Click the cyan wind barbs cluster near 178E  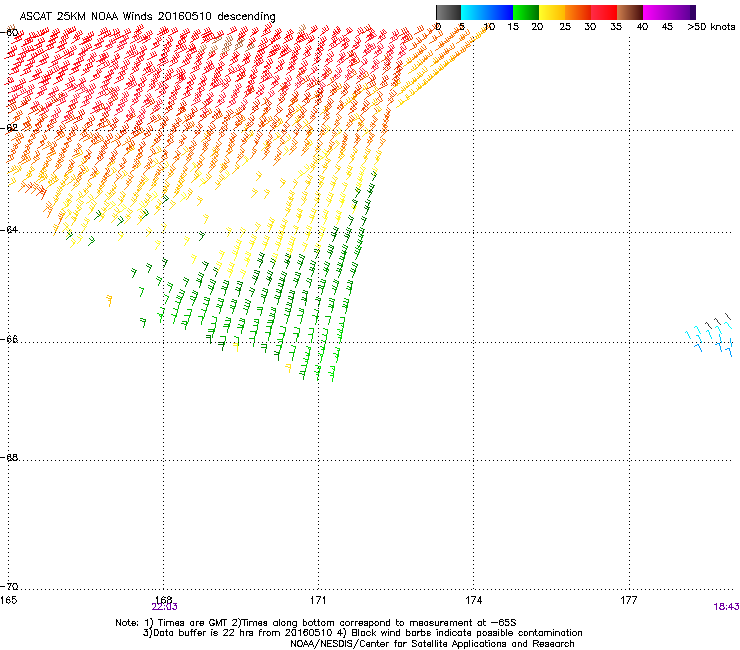[709, 334]
